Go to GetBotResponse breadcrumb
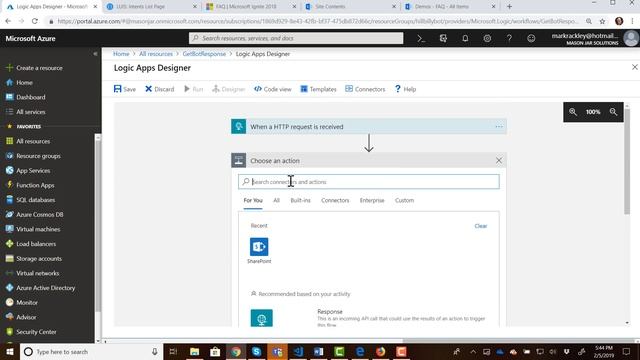The image size is (640, 360). [x=204, y=54]
